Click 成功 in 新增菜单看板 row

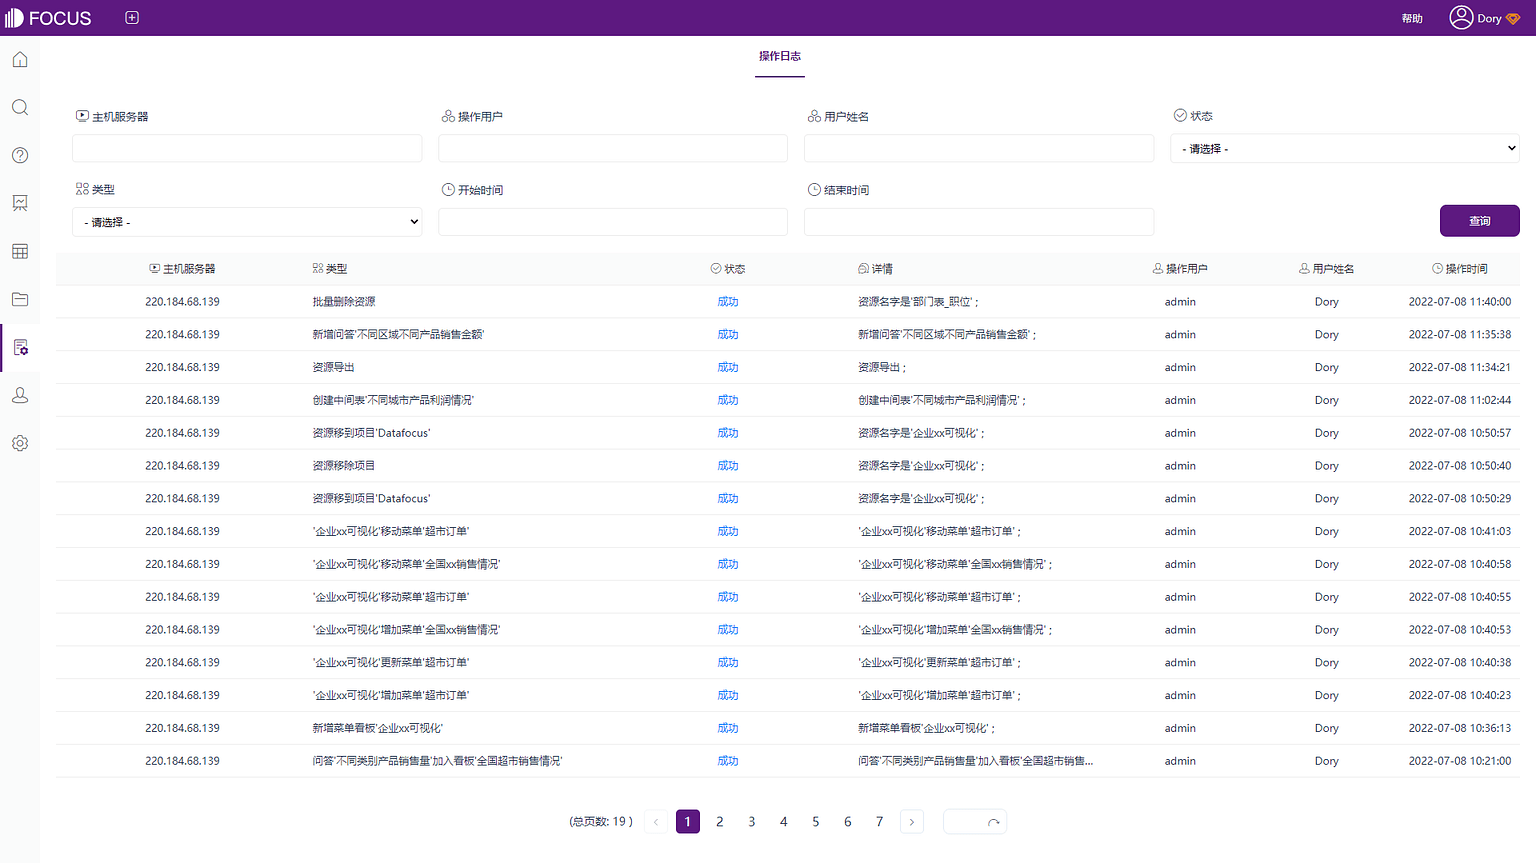click(x=728, y=729)
